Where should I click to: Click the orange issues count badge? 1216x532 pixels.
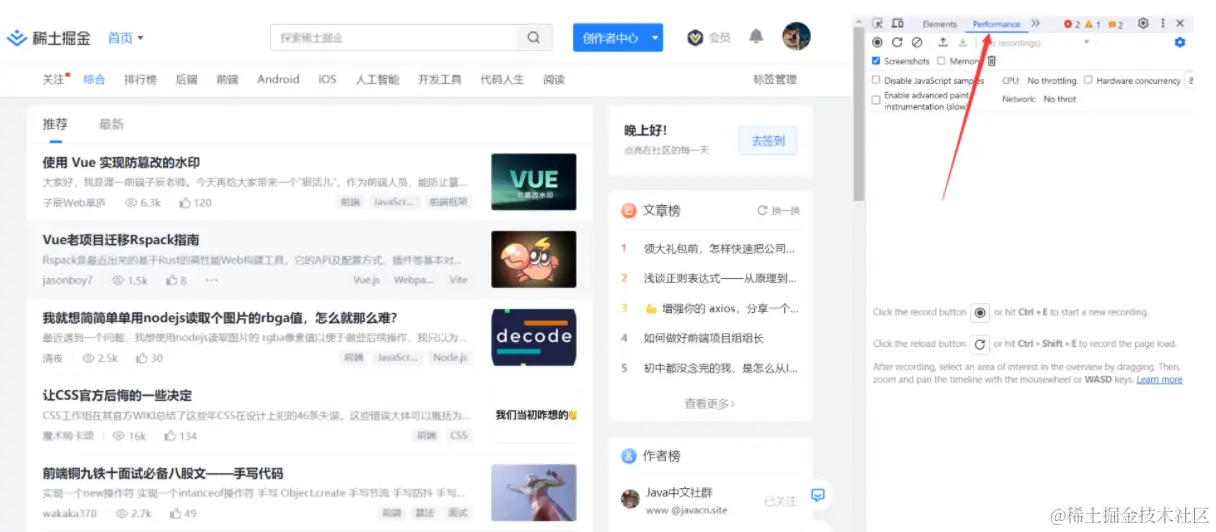(1115, 24)
